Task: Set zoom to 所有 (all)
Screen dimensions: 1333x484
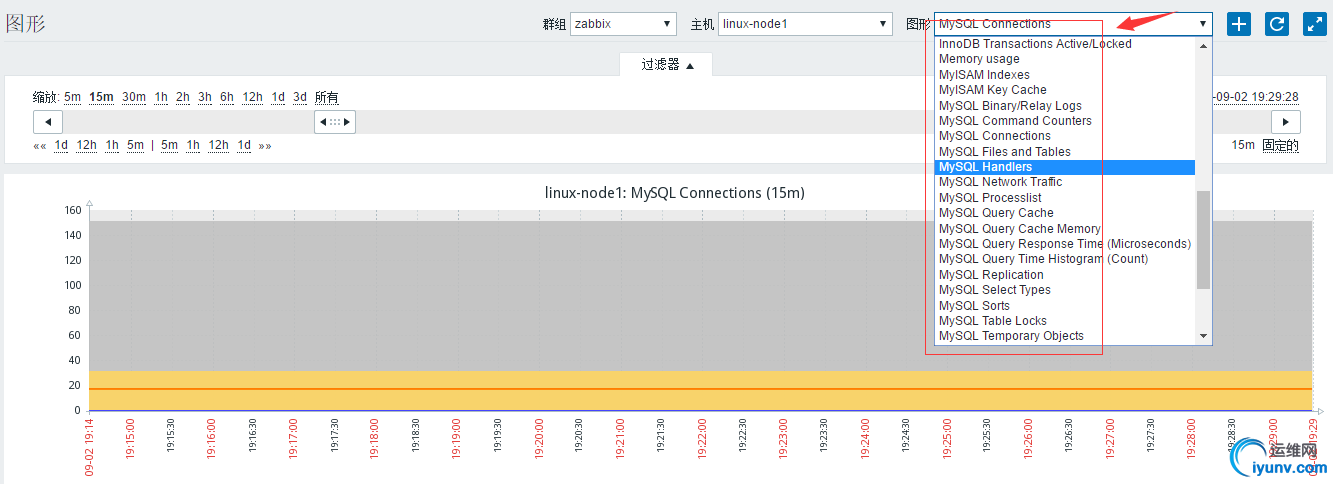Action: [x=326, y=97]
